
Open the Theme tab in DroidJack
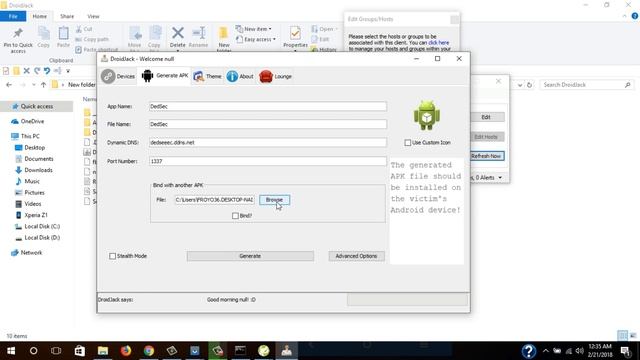(x=207, y=76)
